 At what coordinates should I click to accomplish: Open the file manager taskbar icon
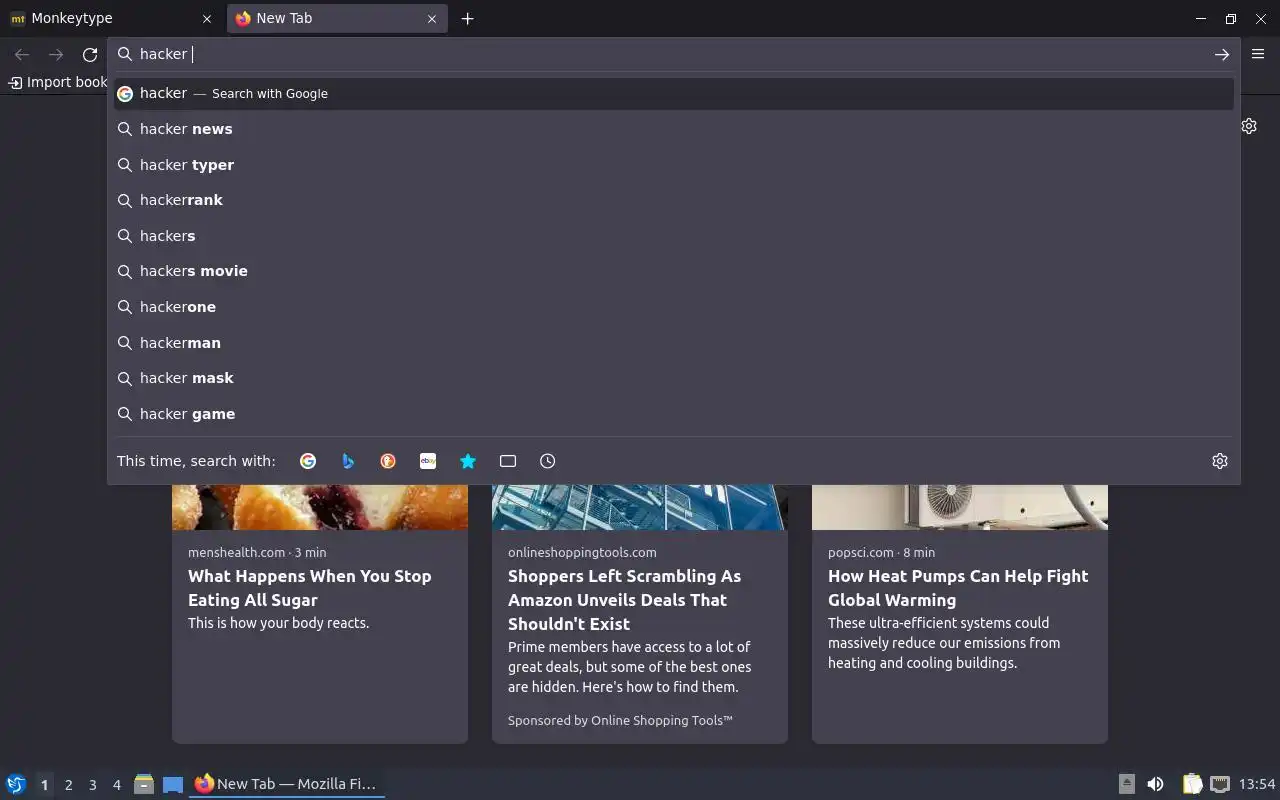pyautogui.click(x=144, y=784)
